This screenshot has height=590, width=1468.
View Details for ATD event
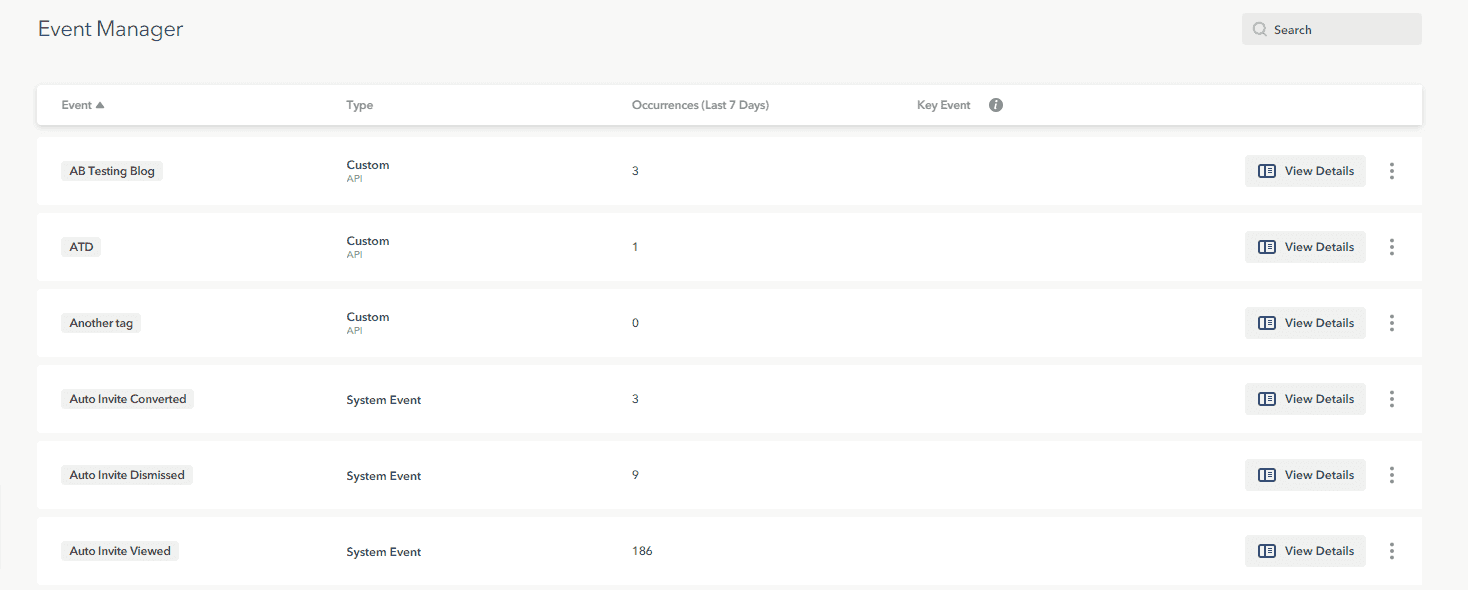coord(1305,247)
